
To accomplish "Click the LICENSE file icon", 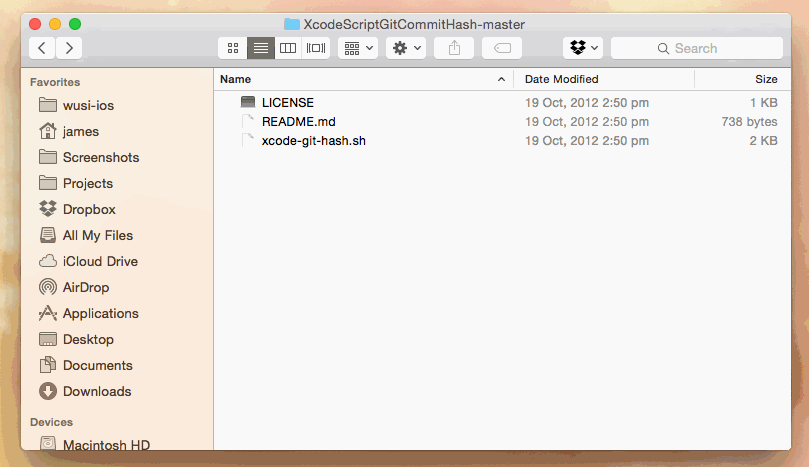I will [x=248, y=102].
